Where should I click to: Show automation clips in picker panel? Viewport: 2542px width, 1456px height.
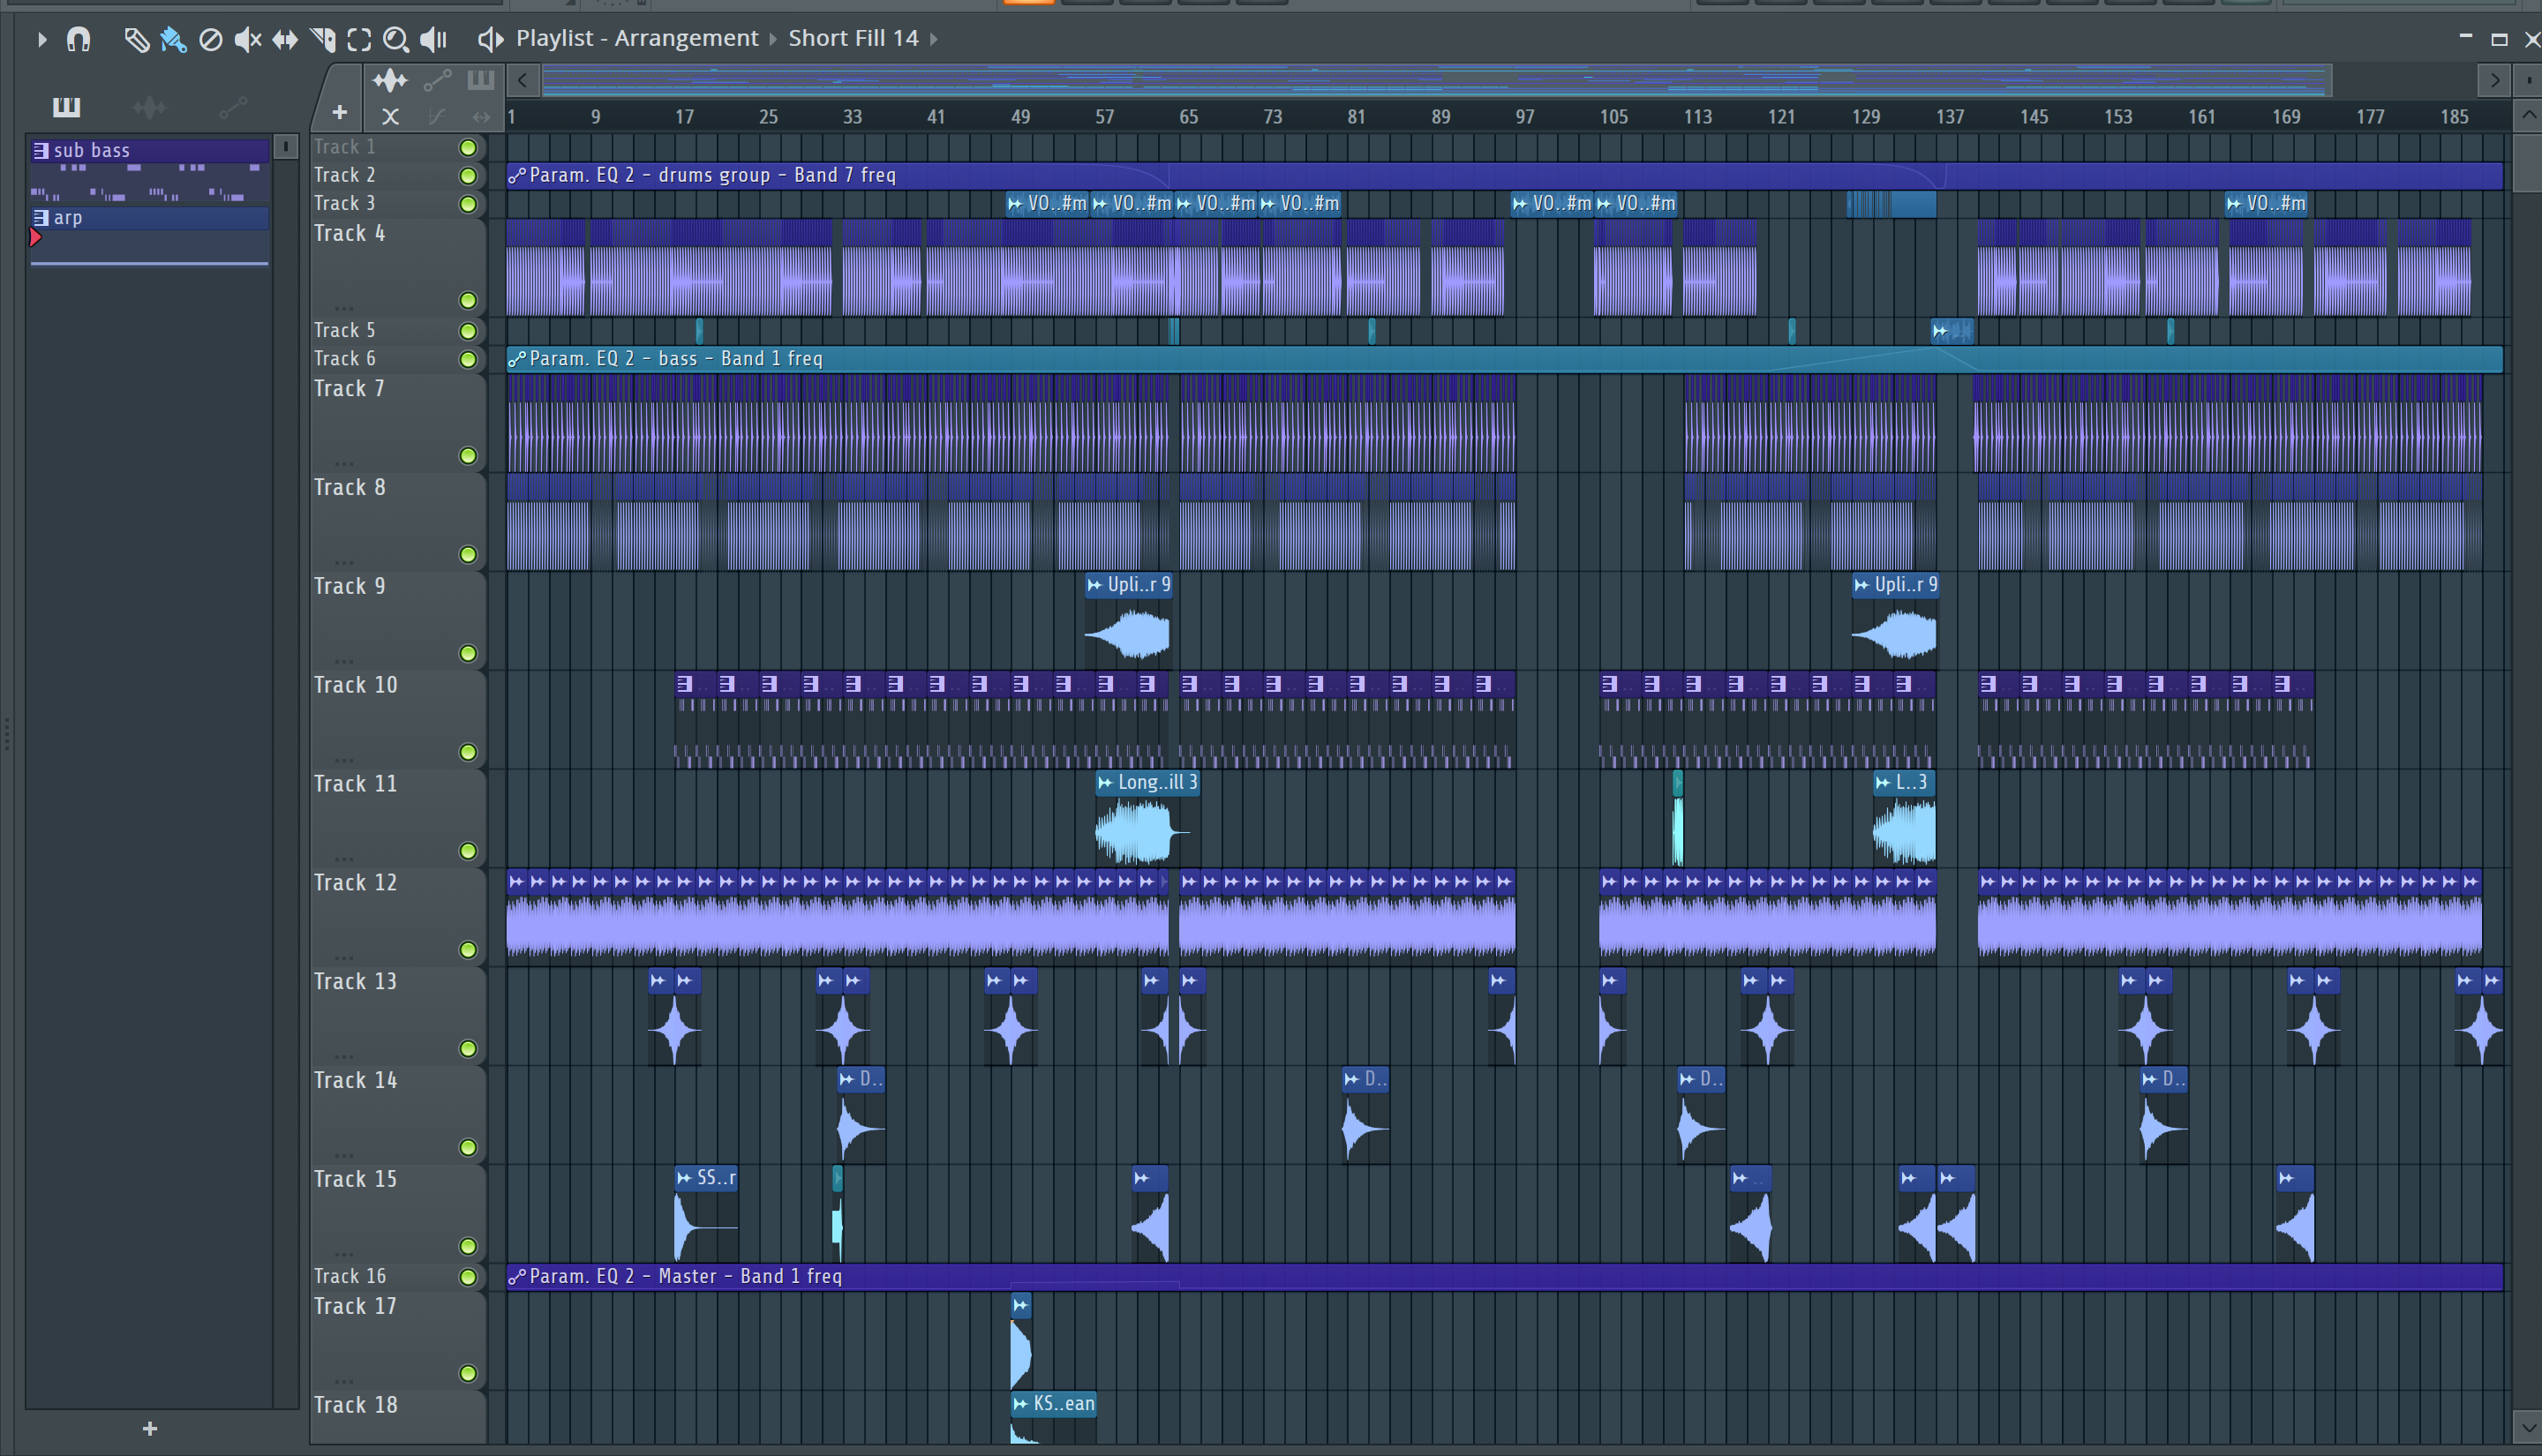coord(233,106)
